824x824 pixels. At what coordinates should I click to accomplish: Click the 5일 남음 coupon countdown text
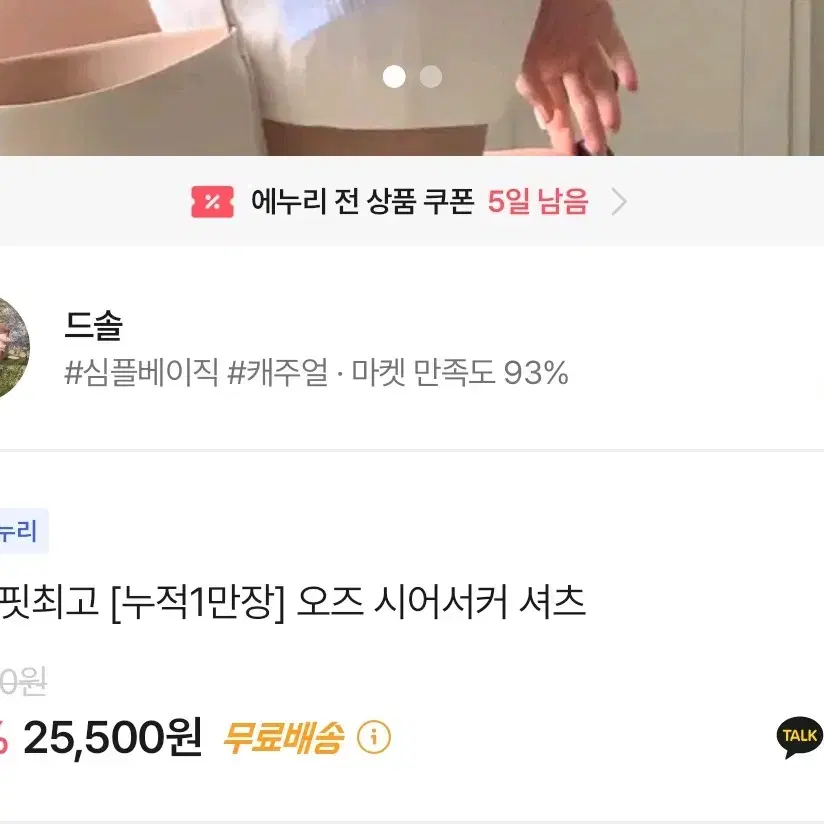click(x=538, y=201)
